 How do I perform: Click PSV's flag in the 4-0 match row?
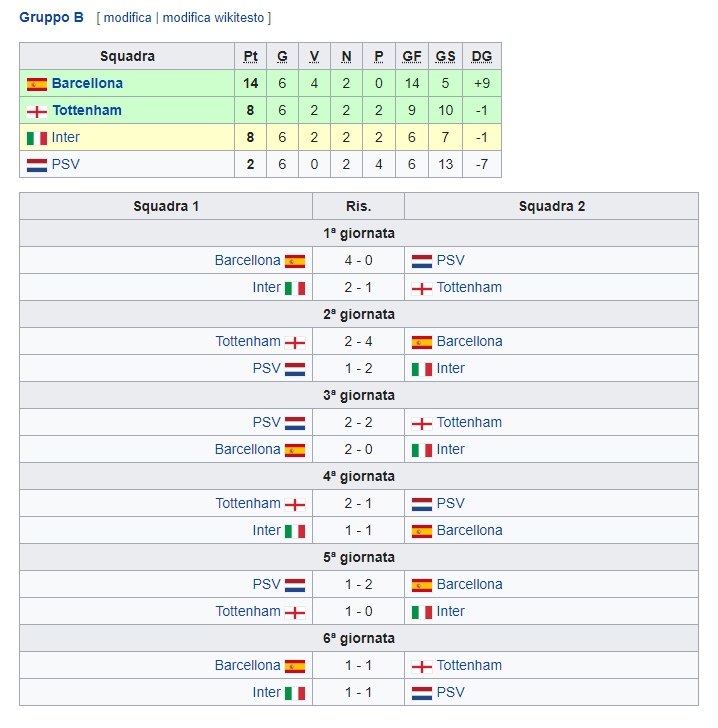[x=421, y=261]
